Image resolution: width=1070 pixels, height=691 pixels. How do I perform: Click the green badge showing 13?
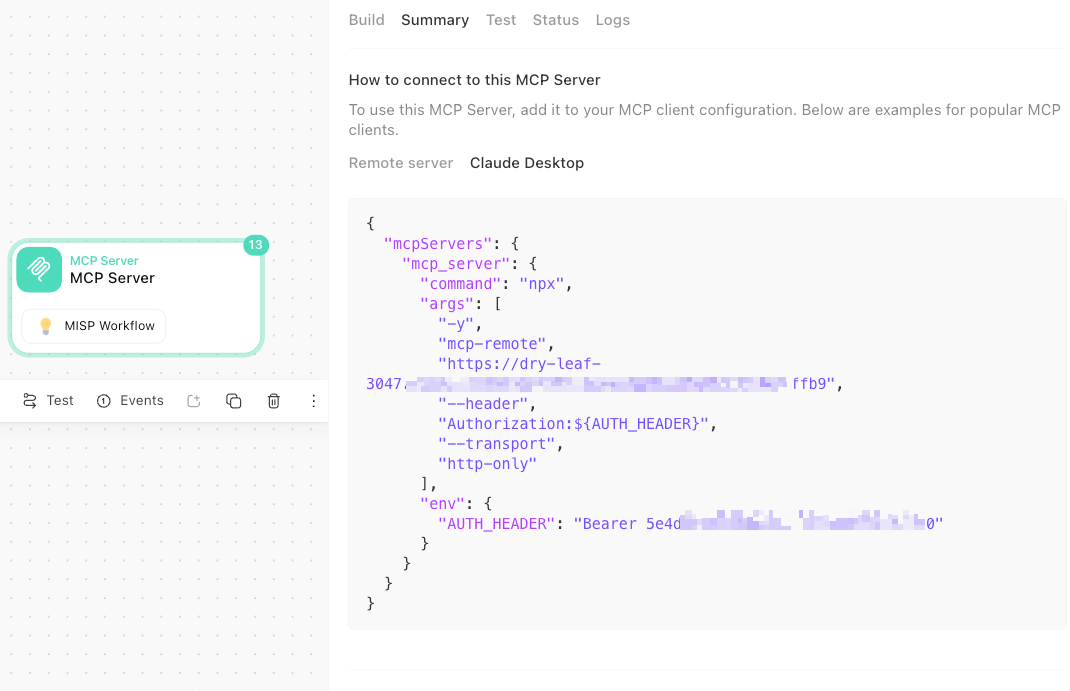click(256, 245)
